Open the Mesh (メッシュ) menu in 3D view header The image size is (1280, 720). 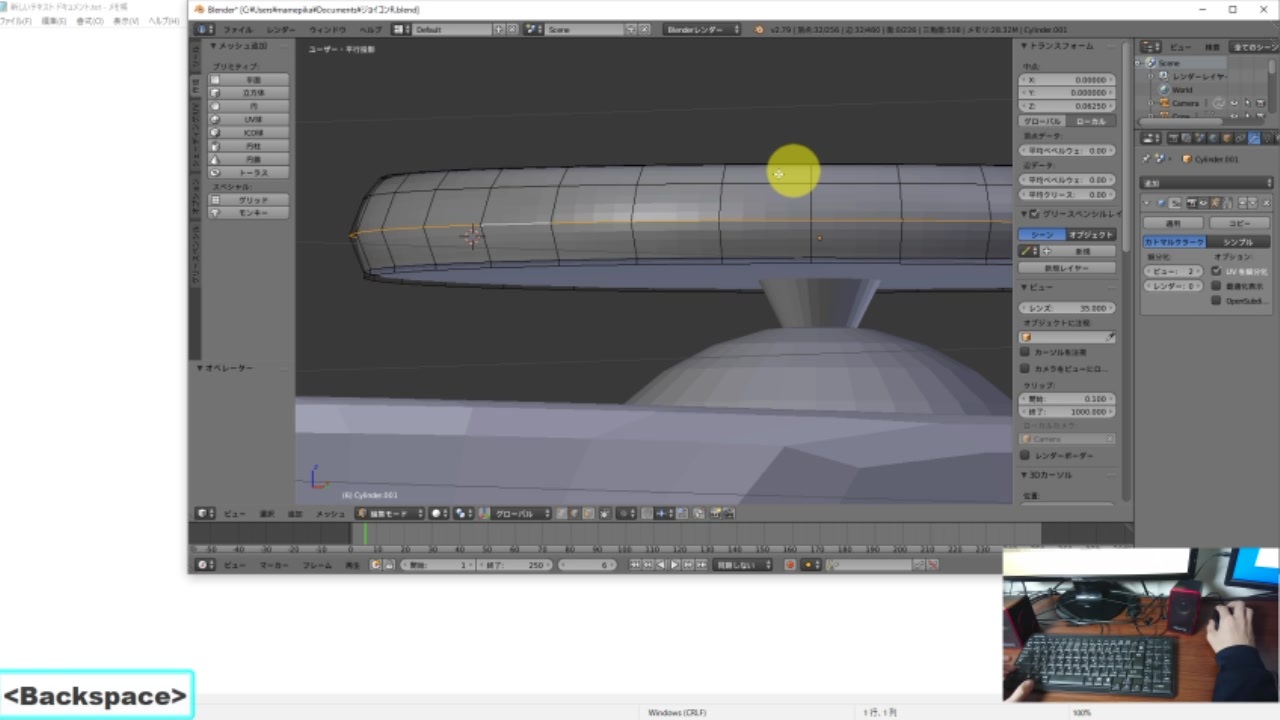tap(330, 513)
